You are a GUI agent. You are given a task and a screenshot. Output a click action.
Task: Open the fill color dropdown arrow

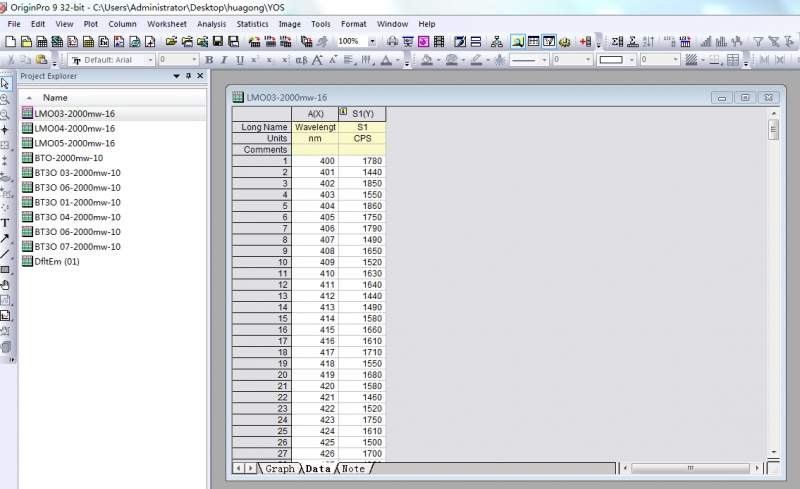[438, 60]
